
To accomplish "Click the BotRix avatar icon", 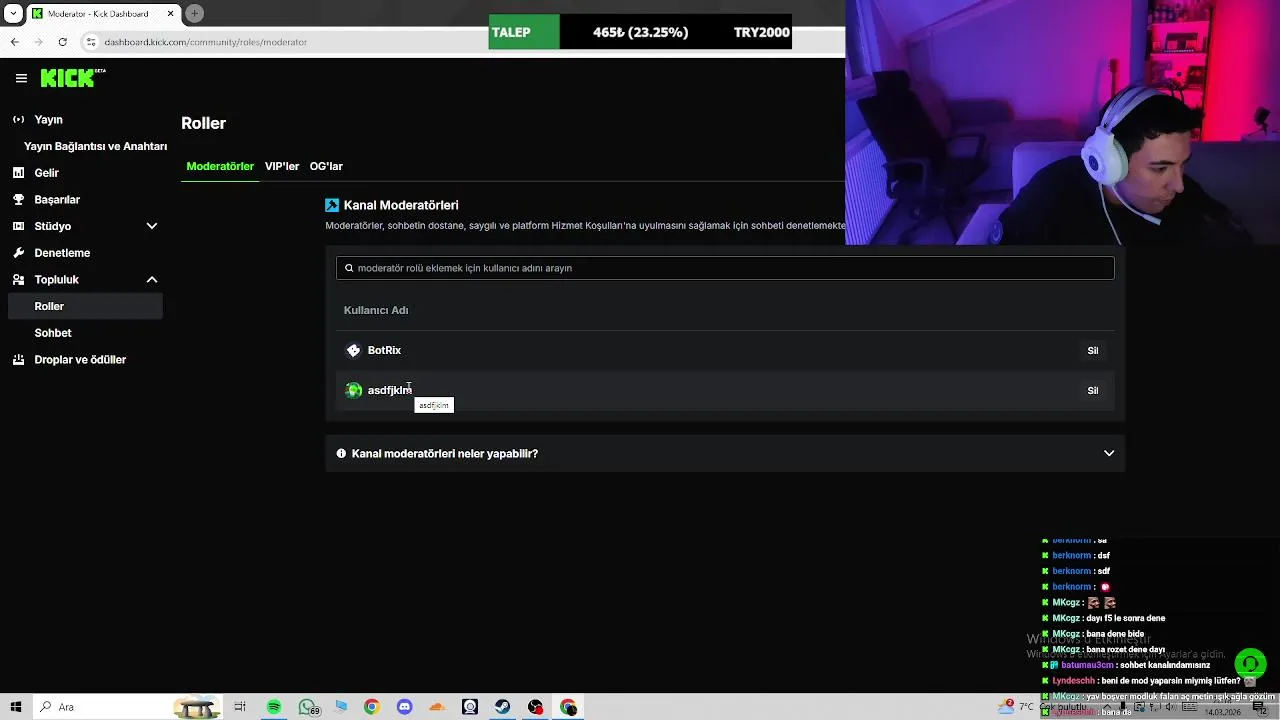I will pyautogui.click(x=353, y=350).
